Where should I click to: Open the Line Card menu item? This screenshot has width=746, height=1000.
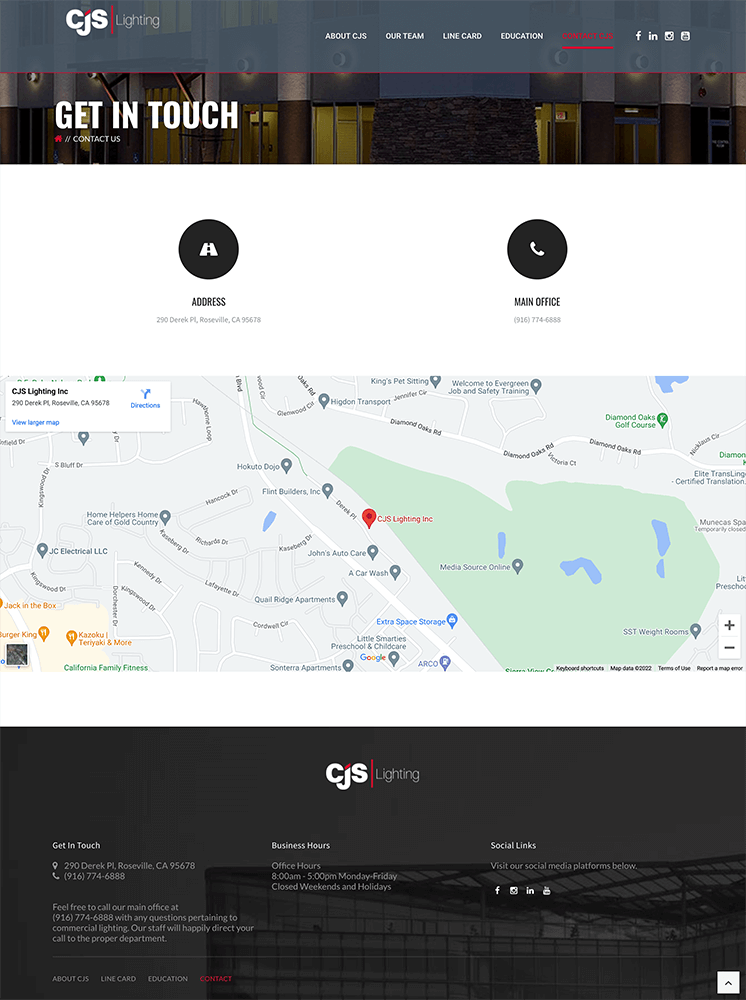462,36
